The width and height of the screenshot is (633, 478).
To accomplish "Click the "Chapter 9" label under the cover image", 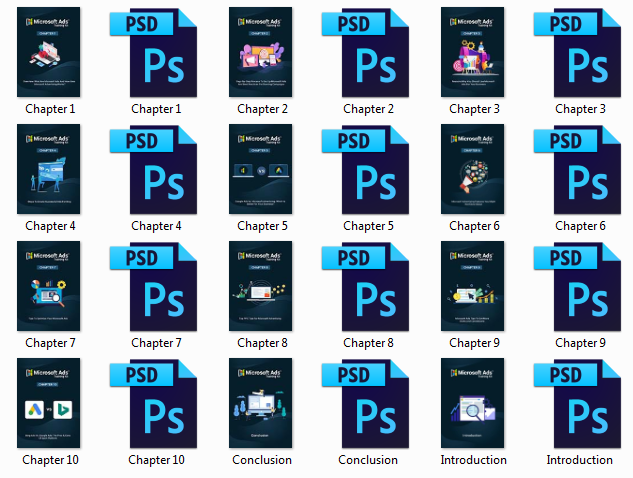I will pyautogui.click(x=474, y=343).
